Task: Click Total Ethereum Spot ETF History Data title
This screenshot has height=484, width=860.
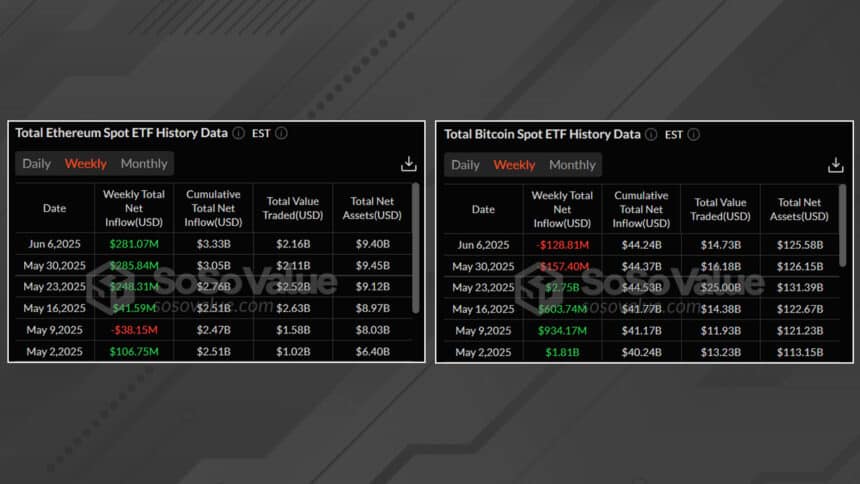Action: tap(121, 133)
